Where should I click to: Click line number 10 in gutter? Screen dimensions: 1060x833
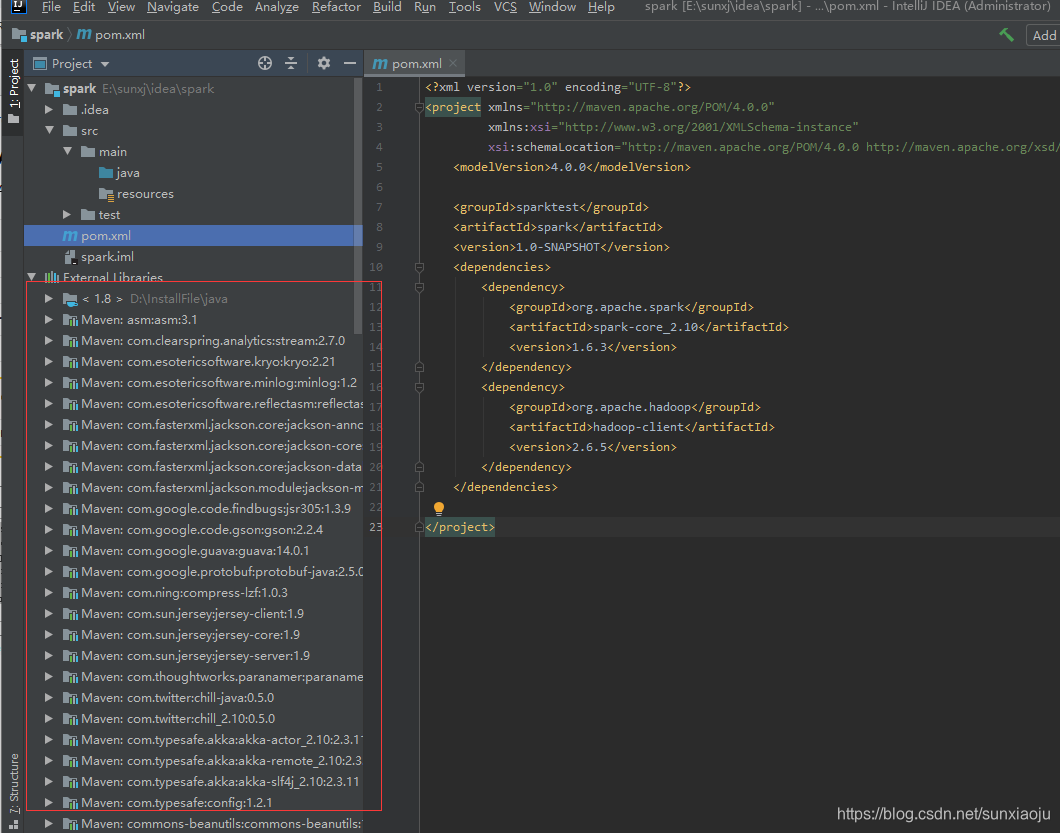[376, 267]
